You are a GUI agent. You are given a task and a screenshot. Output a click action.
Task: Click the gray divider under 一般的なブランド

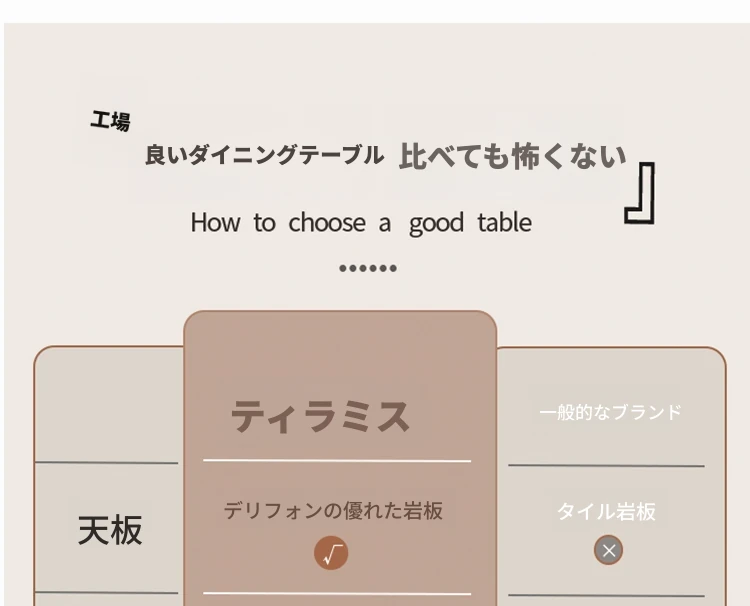[606, 465]
